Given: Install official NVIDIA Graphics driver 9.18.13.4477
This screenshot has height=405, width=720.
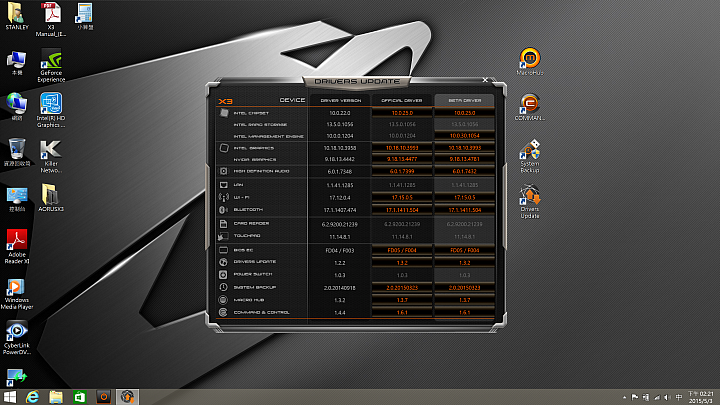Looking at the screenshot, I should tap(402, 159).
